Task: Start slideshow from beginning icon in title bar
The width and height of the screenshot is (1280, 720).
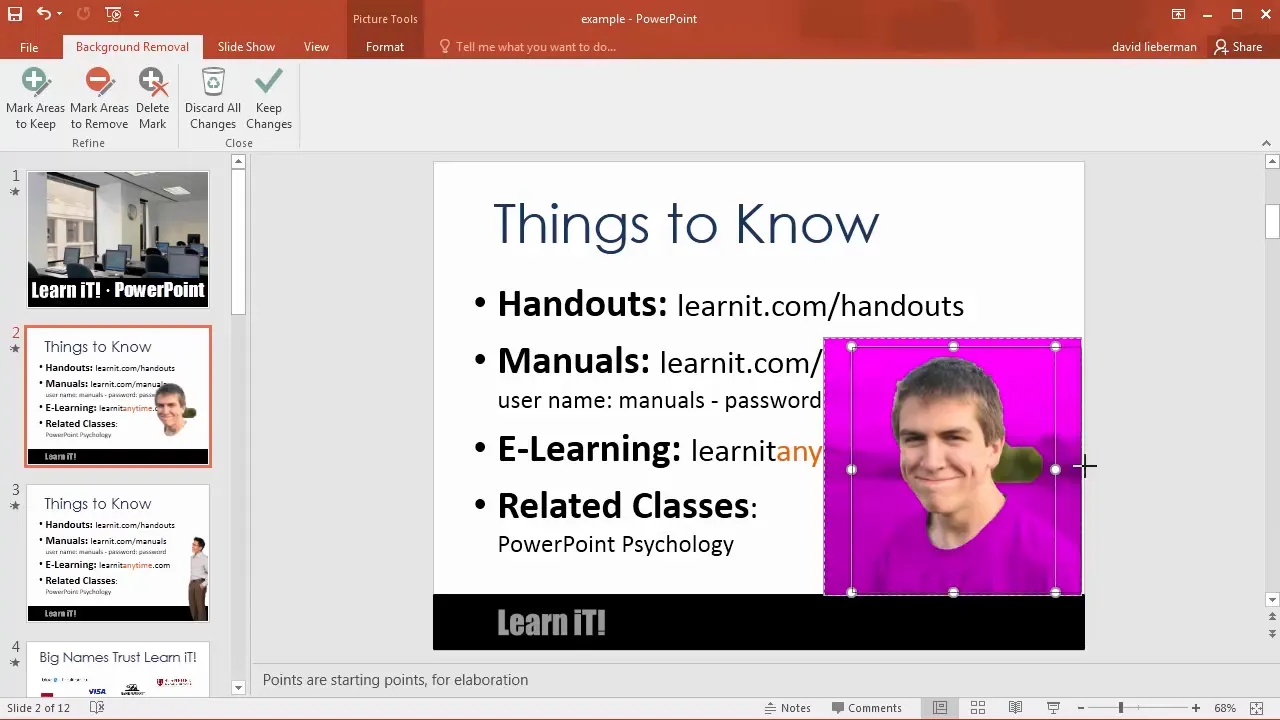Action: click(x=113, y=14)
